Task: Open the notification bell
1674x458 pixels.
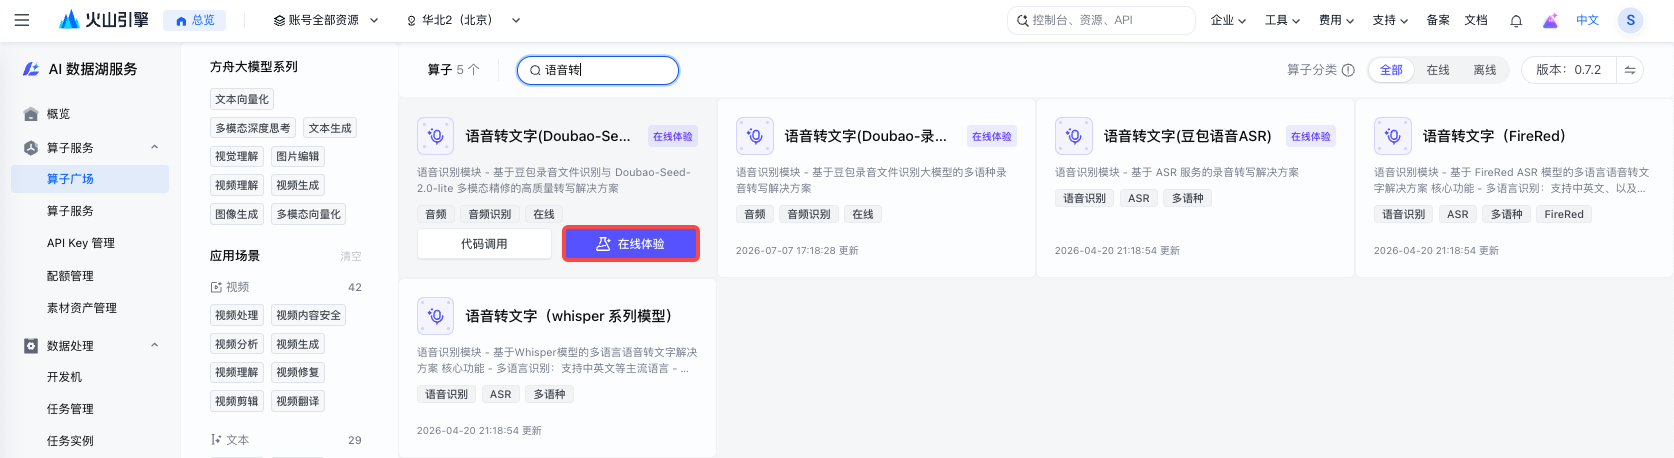Action: (1516, 20)
